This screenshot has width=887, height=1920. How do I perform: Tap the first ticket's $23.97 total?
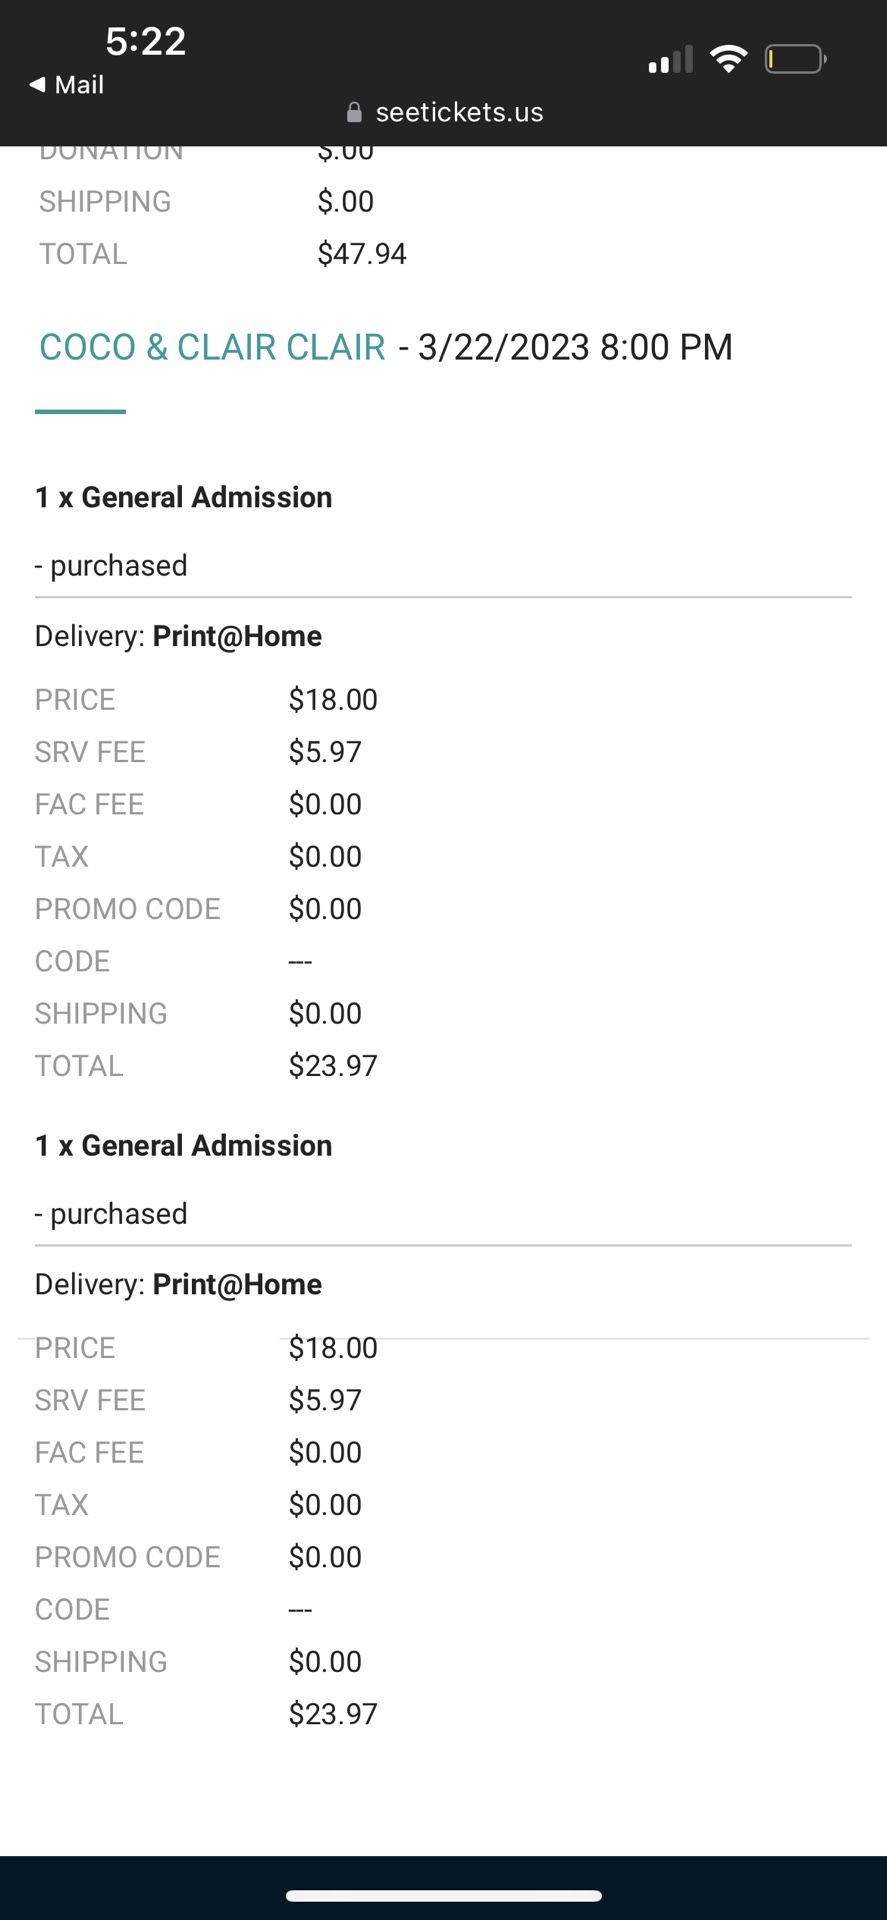tap(333, 1066)
